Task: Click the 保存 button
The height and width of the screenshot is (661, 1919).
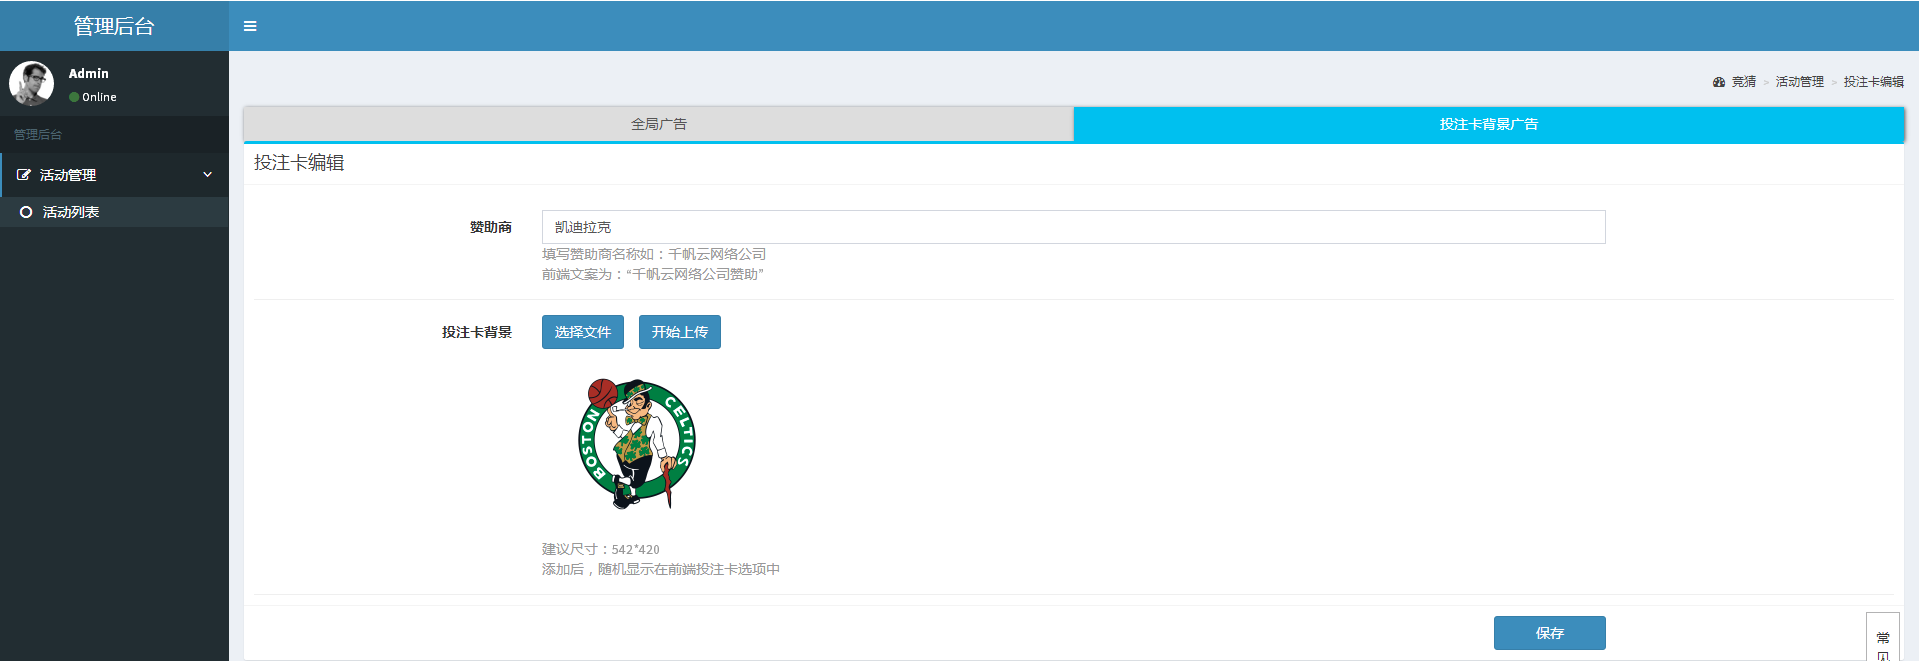Action: [x=1550, y=633]
